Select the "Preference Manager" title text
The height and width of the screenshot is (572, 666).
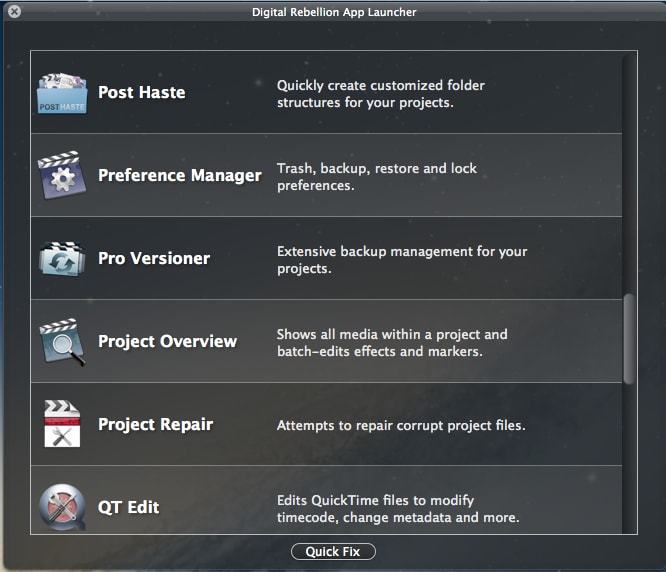point(180,176)
